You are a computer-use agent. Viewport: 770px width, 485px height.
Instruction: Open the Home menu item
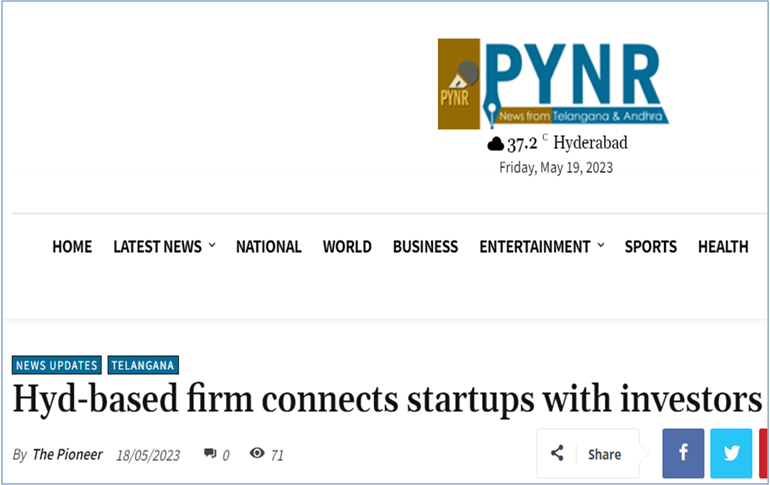click(x=72, y=246)
